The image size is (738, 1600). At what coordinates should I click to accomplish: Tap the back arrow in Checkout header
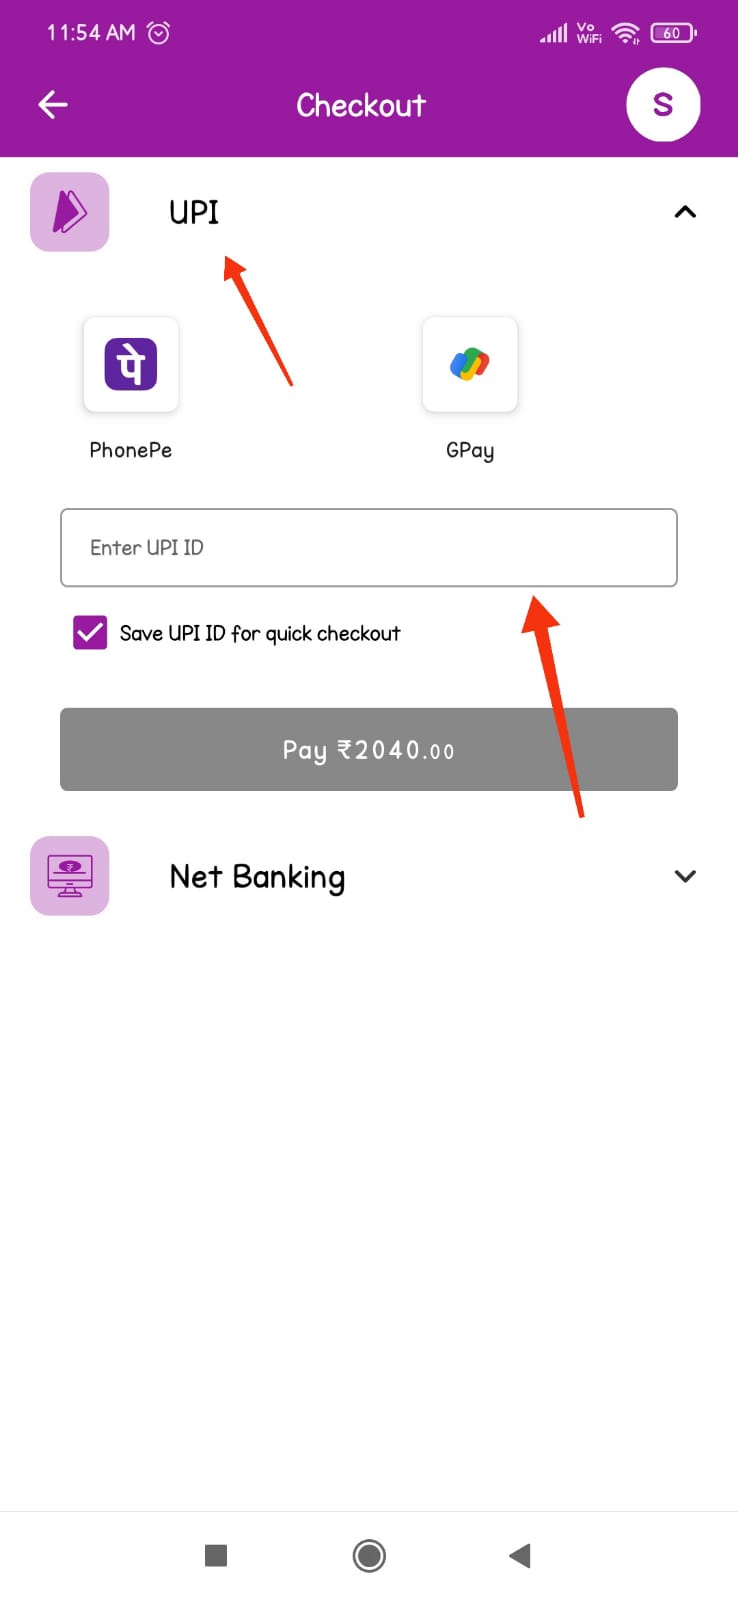(x=53, y=104)
